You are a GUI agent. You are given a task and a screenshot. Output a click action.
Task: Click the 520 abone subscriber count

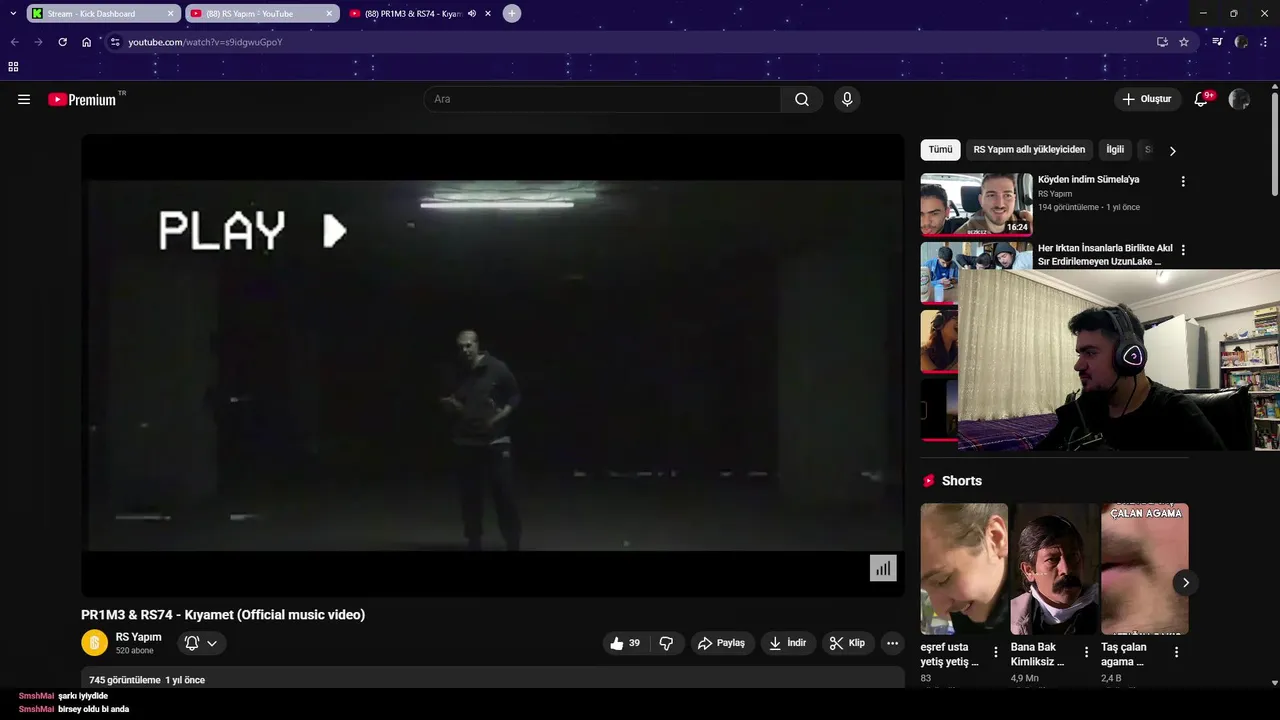coord(135,651)
